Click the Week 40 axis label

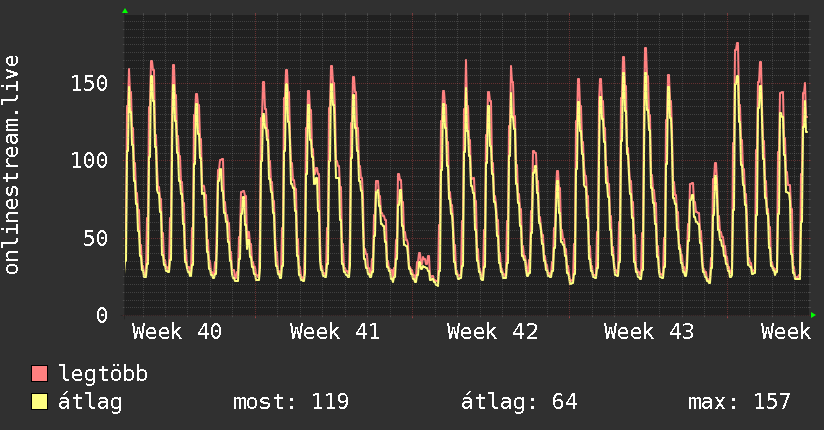tap(177, 332)
